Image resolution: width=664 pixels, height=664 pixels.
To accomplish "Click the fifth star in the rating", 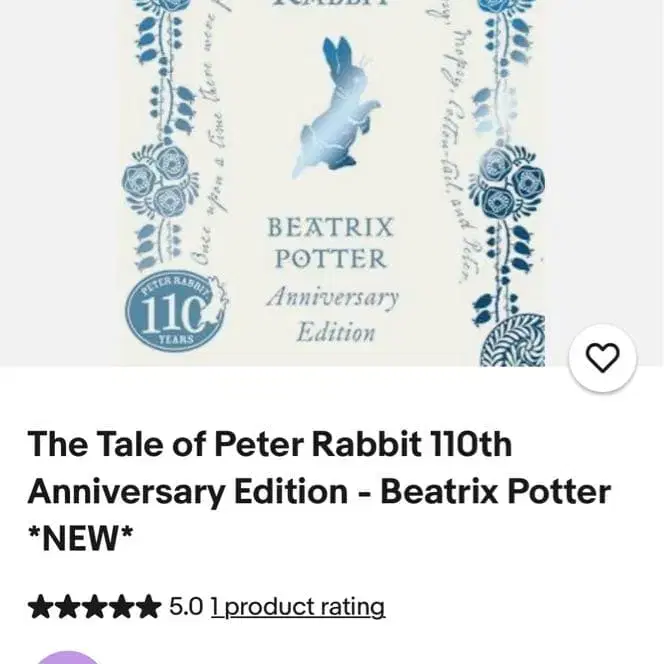I will click(x=148, y=606).
